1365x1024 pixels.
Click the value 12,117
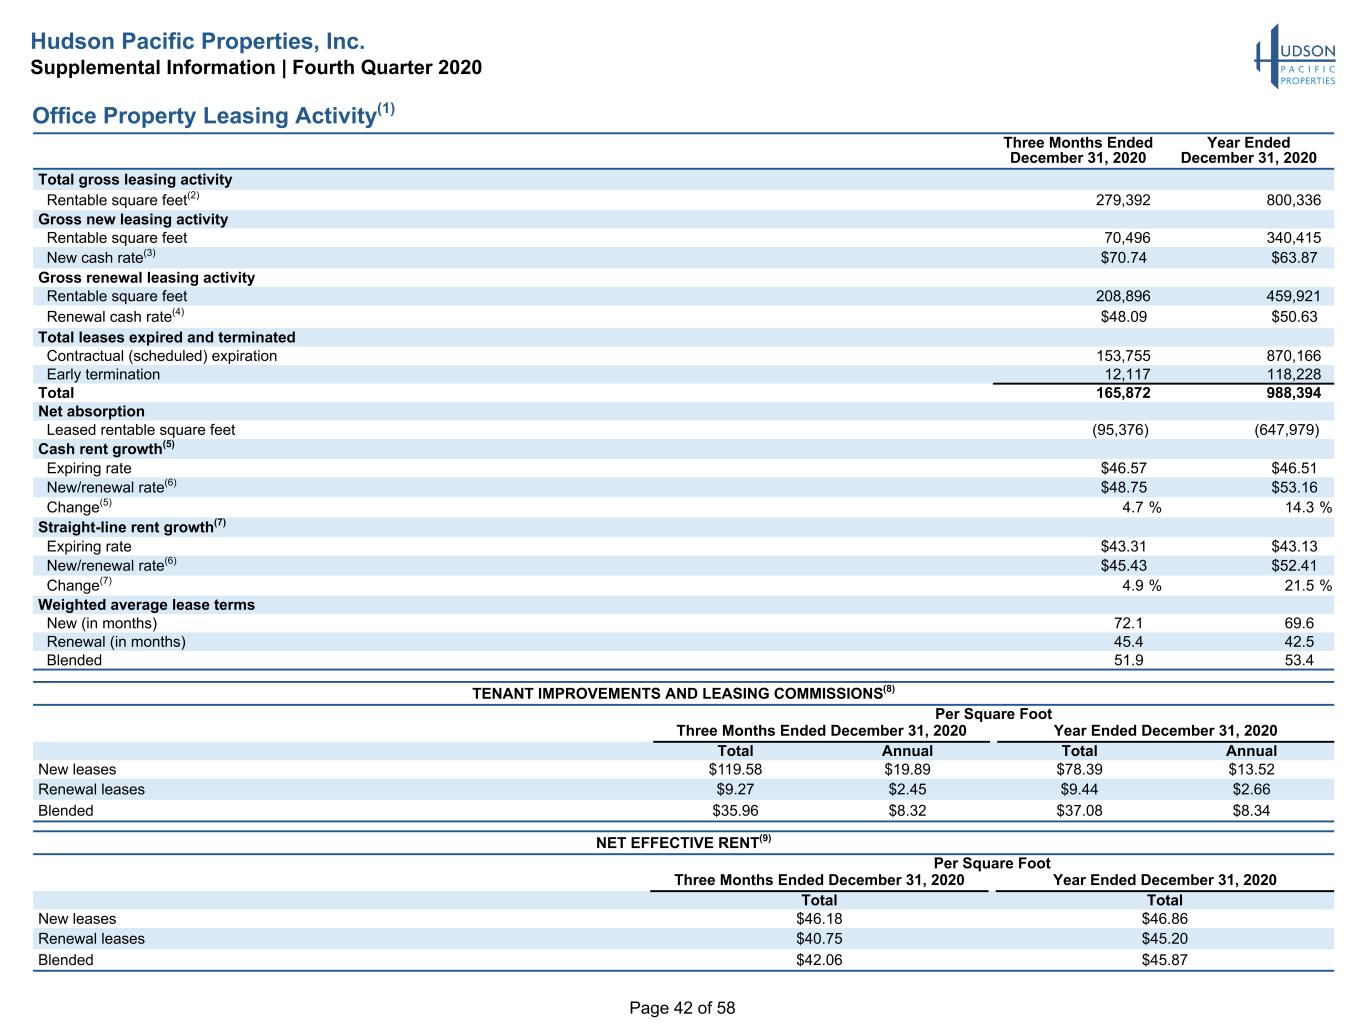point(1128,374)
